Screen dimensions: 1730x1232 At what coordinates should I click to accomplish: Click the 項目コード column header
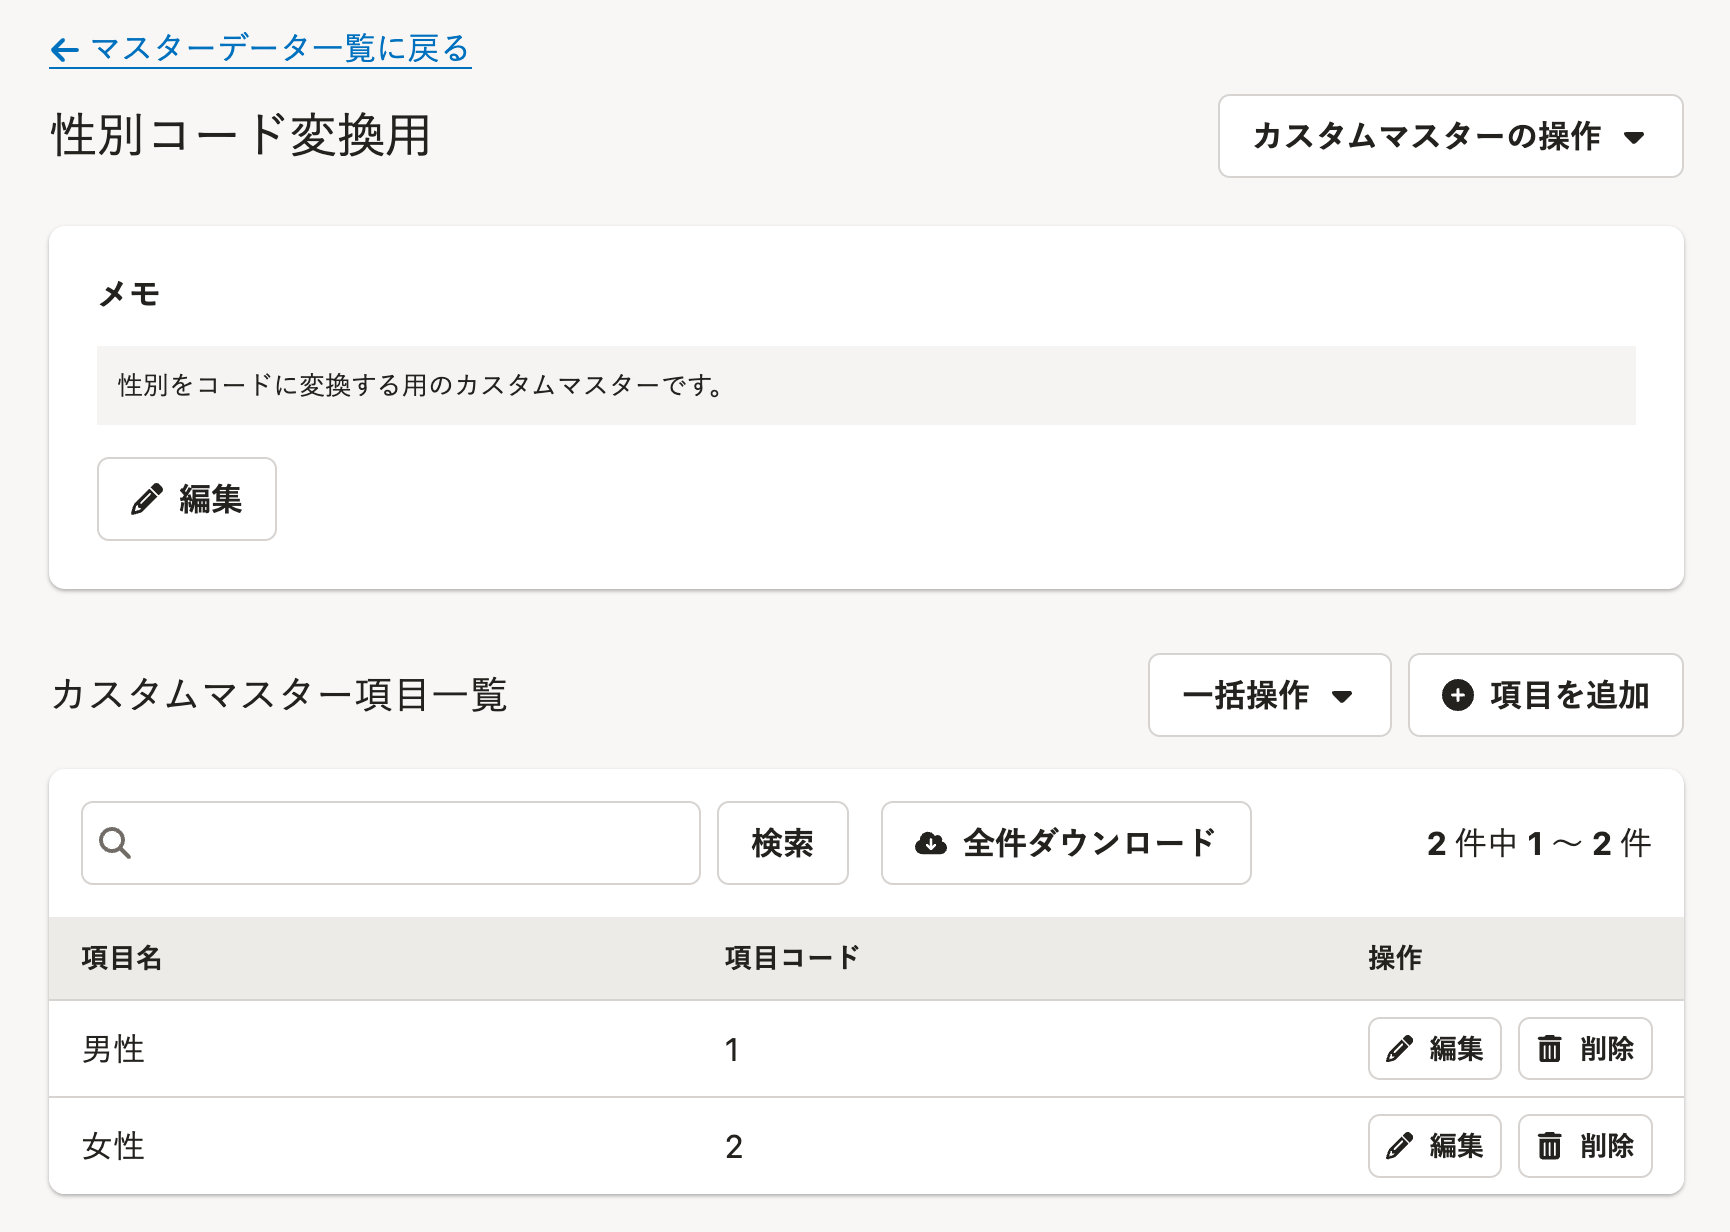pyautogui.click(x=792, y=958)
